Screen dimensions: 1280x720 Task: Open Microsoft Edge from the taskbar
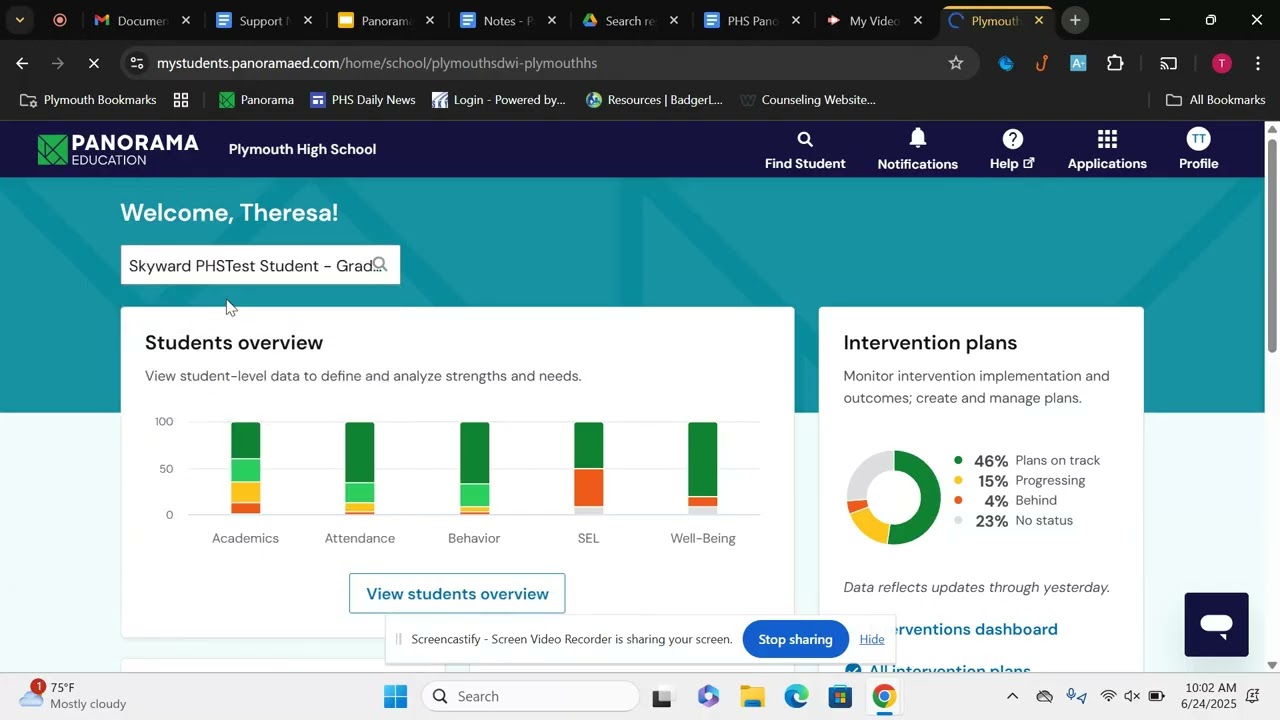click(x=796, y=696)
